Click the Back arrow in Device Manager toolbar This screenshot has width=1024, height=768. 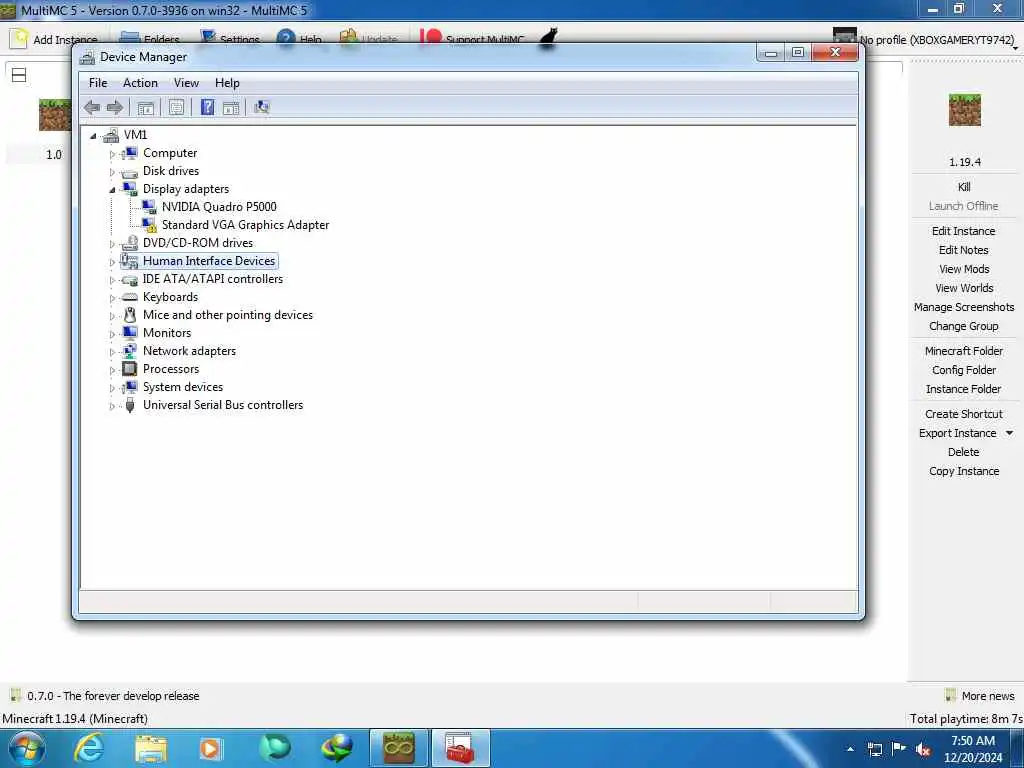click(x=92, y=108)
